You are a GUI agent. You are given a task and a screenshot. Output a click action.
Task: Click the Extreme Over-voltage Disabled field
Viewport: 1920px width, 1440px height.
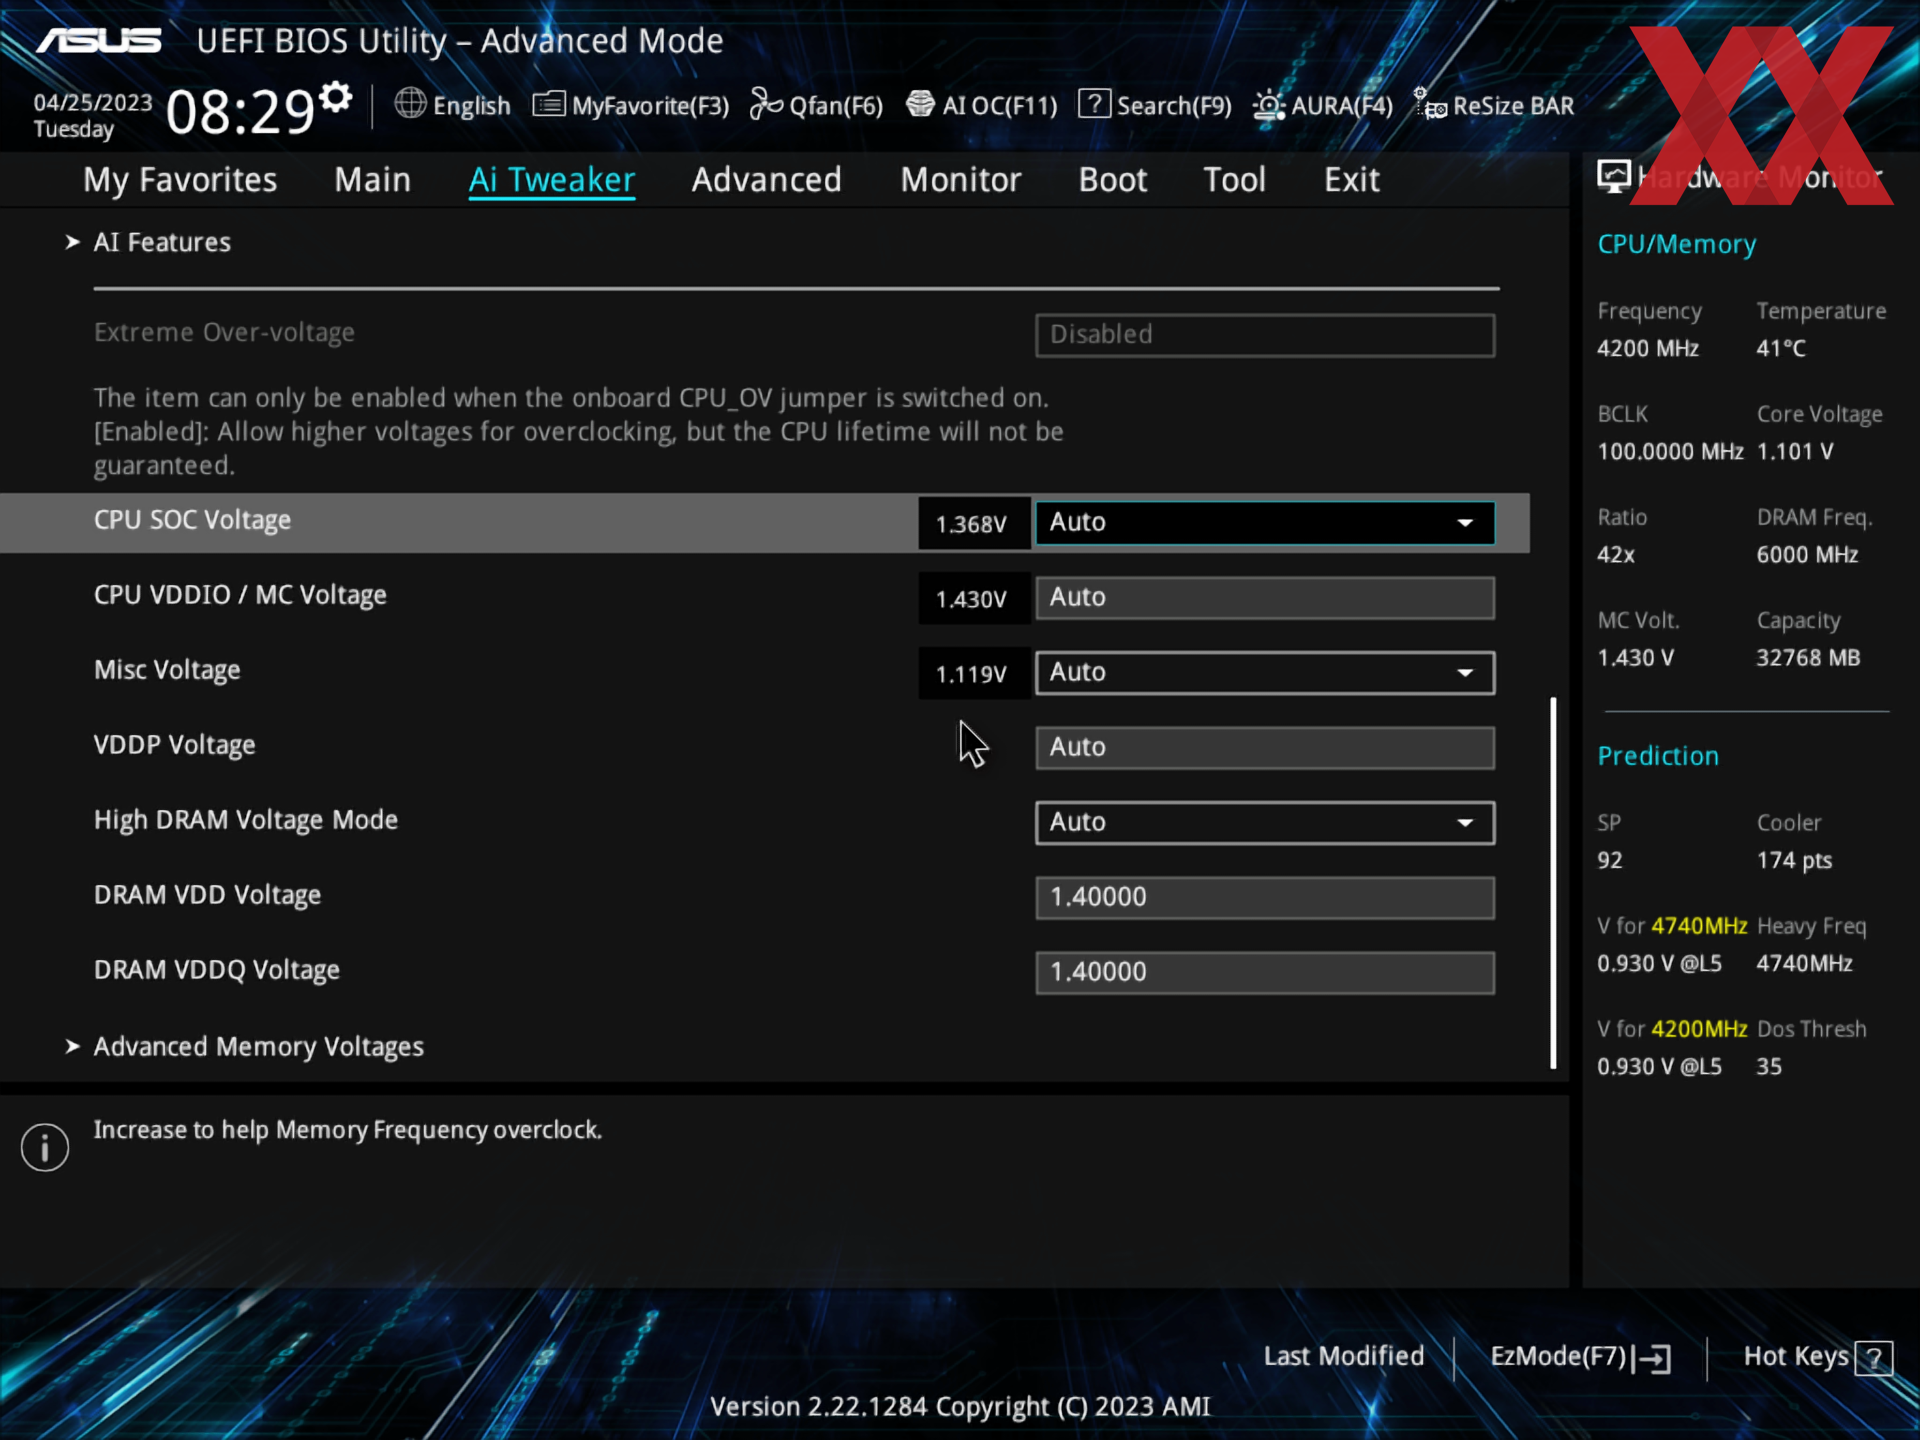click(1265, 335)
